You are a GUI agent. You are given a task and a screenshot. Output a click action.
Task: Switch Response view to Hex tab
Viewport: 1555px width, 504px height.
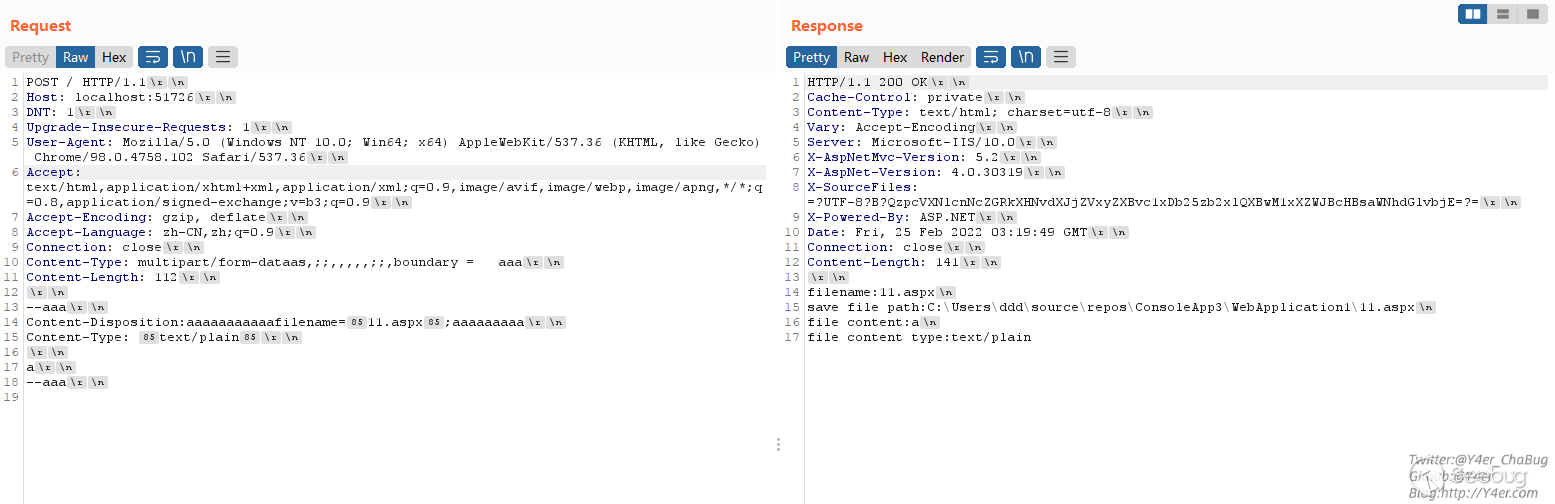895,57
